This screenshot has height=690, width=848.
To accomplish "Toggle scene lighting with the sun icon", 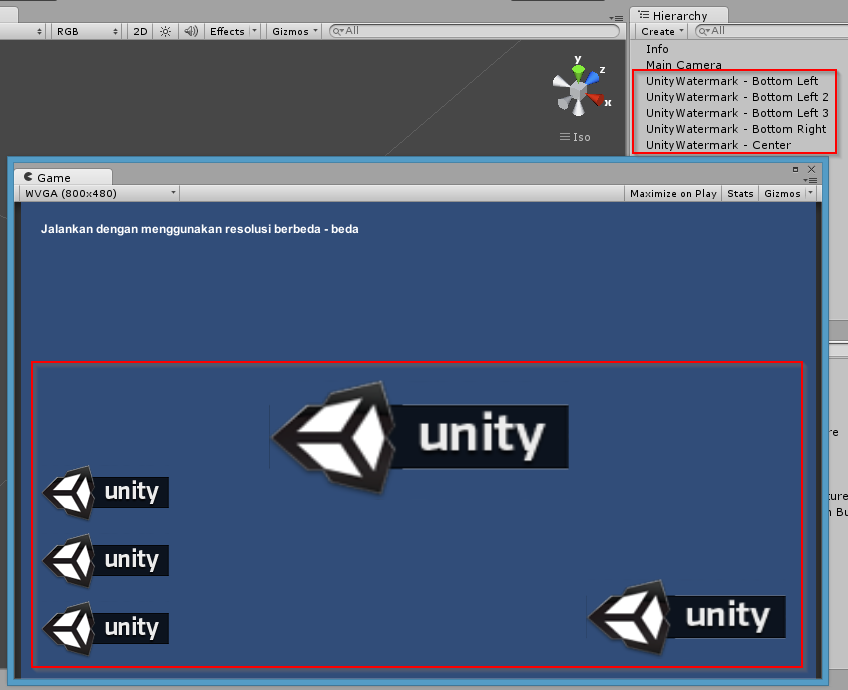I will coord(165,31).
